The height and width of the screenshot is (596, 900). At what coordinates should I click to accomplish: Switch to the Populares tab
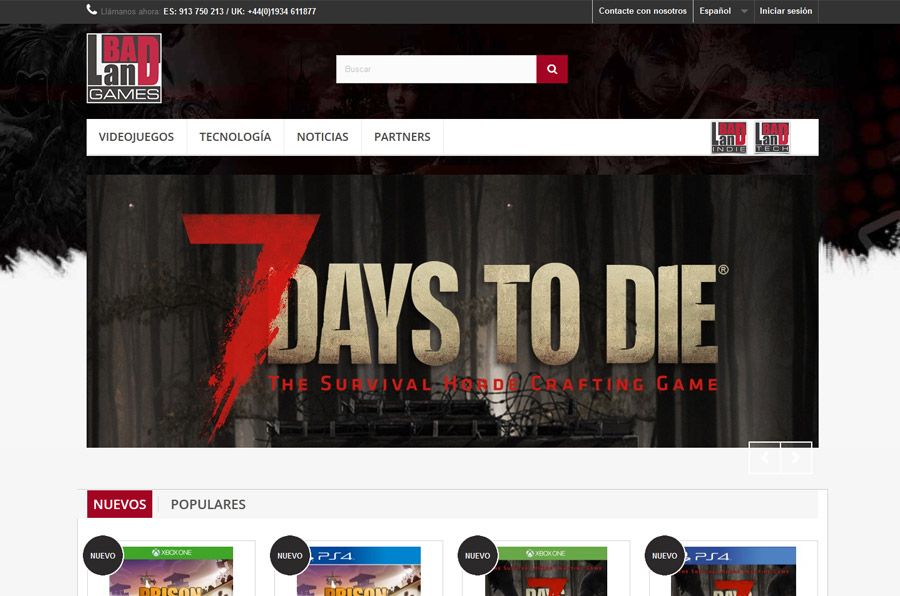pyautogui.click(x=208, y=504)
